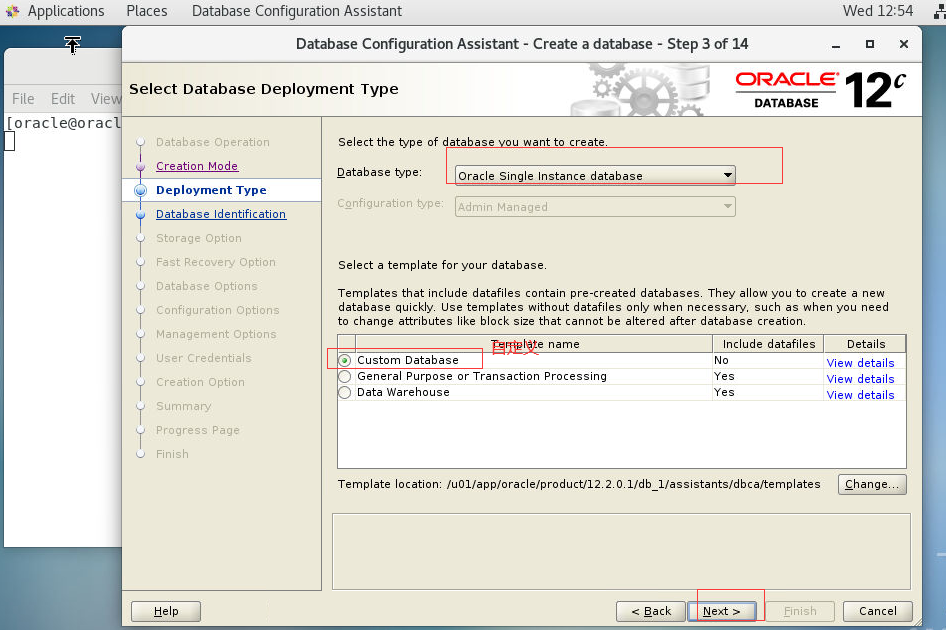Viewport: 946px width, 630px height.
Task: Open the Database type dropdown
Action: [595, 176]
